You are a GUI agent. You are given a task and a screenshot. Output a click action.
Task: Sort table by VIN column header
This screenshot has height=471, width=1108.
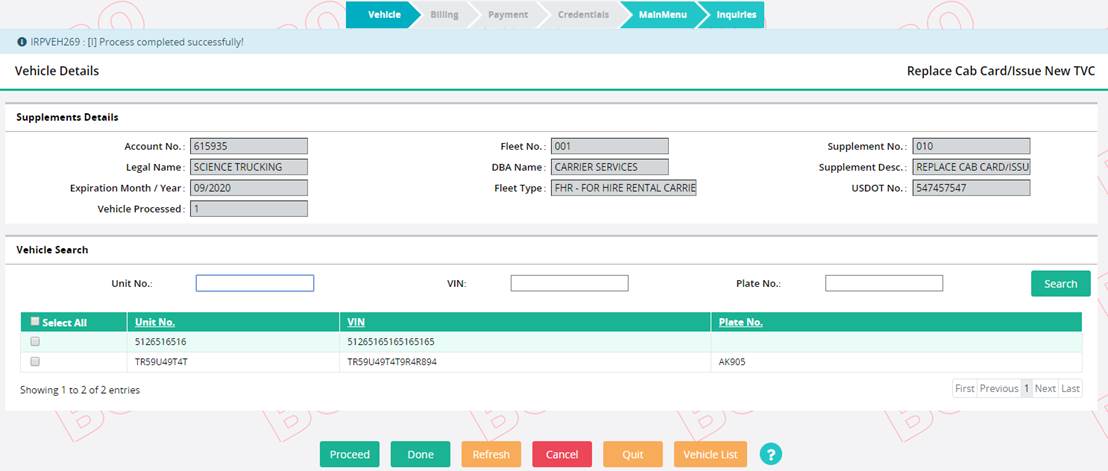pyautogui.click(x=356, y=322)
